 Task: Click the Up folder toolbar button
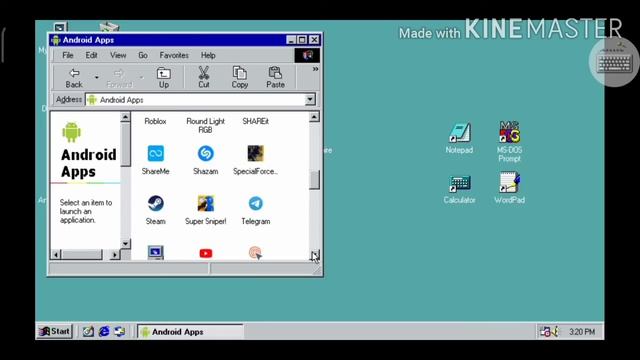pyautogui.click(x=164, y=78)
